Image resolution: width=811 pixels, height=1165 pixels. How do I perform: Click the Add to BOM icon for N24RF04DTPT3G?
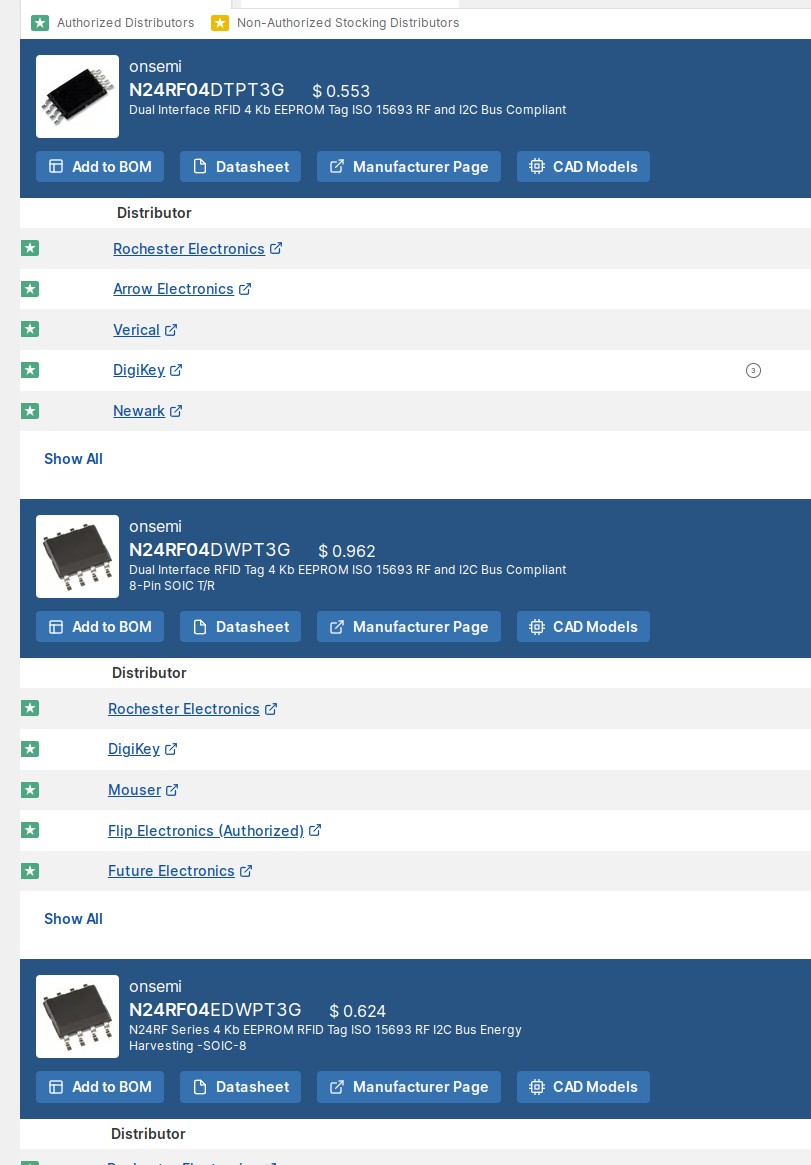point(56,167)
